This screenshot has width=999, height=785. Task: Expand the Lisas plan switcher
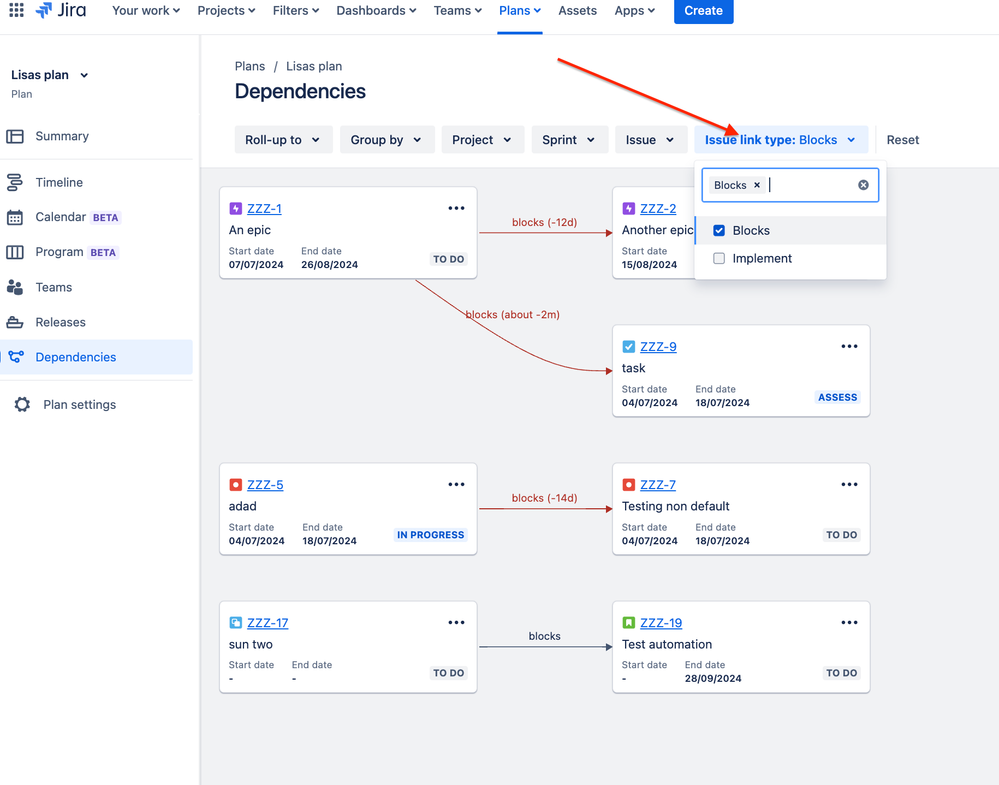tap(50, 75)
